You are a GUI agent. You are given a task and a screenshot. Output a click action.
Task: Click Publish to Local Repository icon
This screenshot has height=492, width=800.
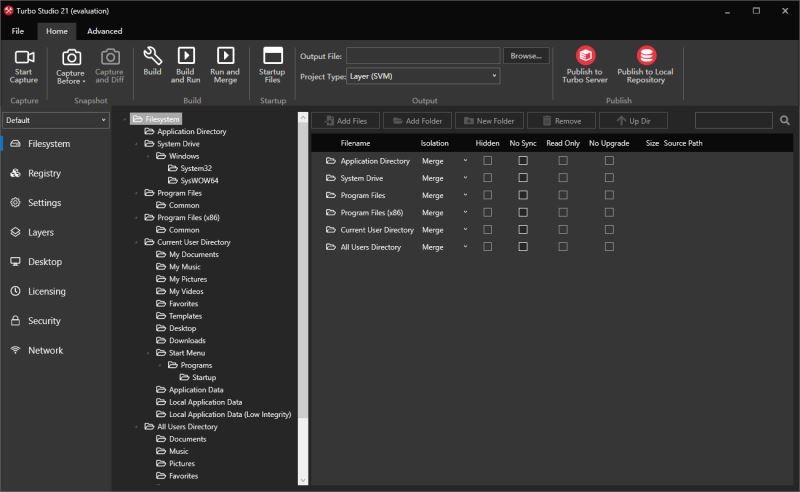pyautogui.click(x=646, y=56)
